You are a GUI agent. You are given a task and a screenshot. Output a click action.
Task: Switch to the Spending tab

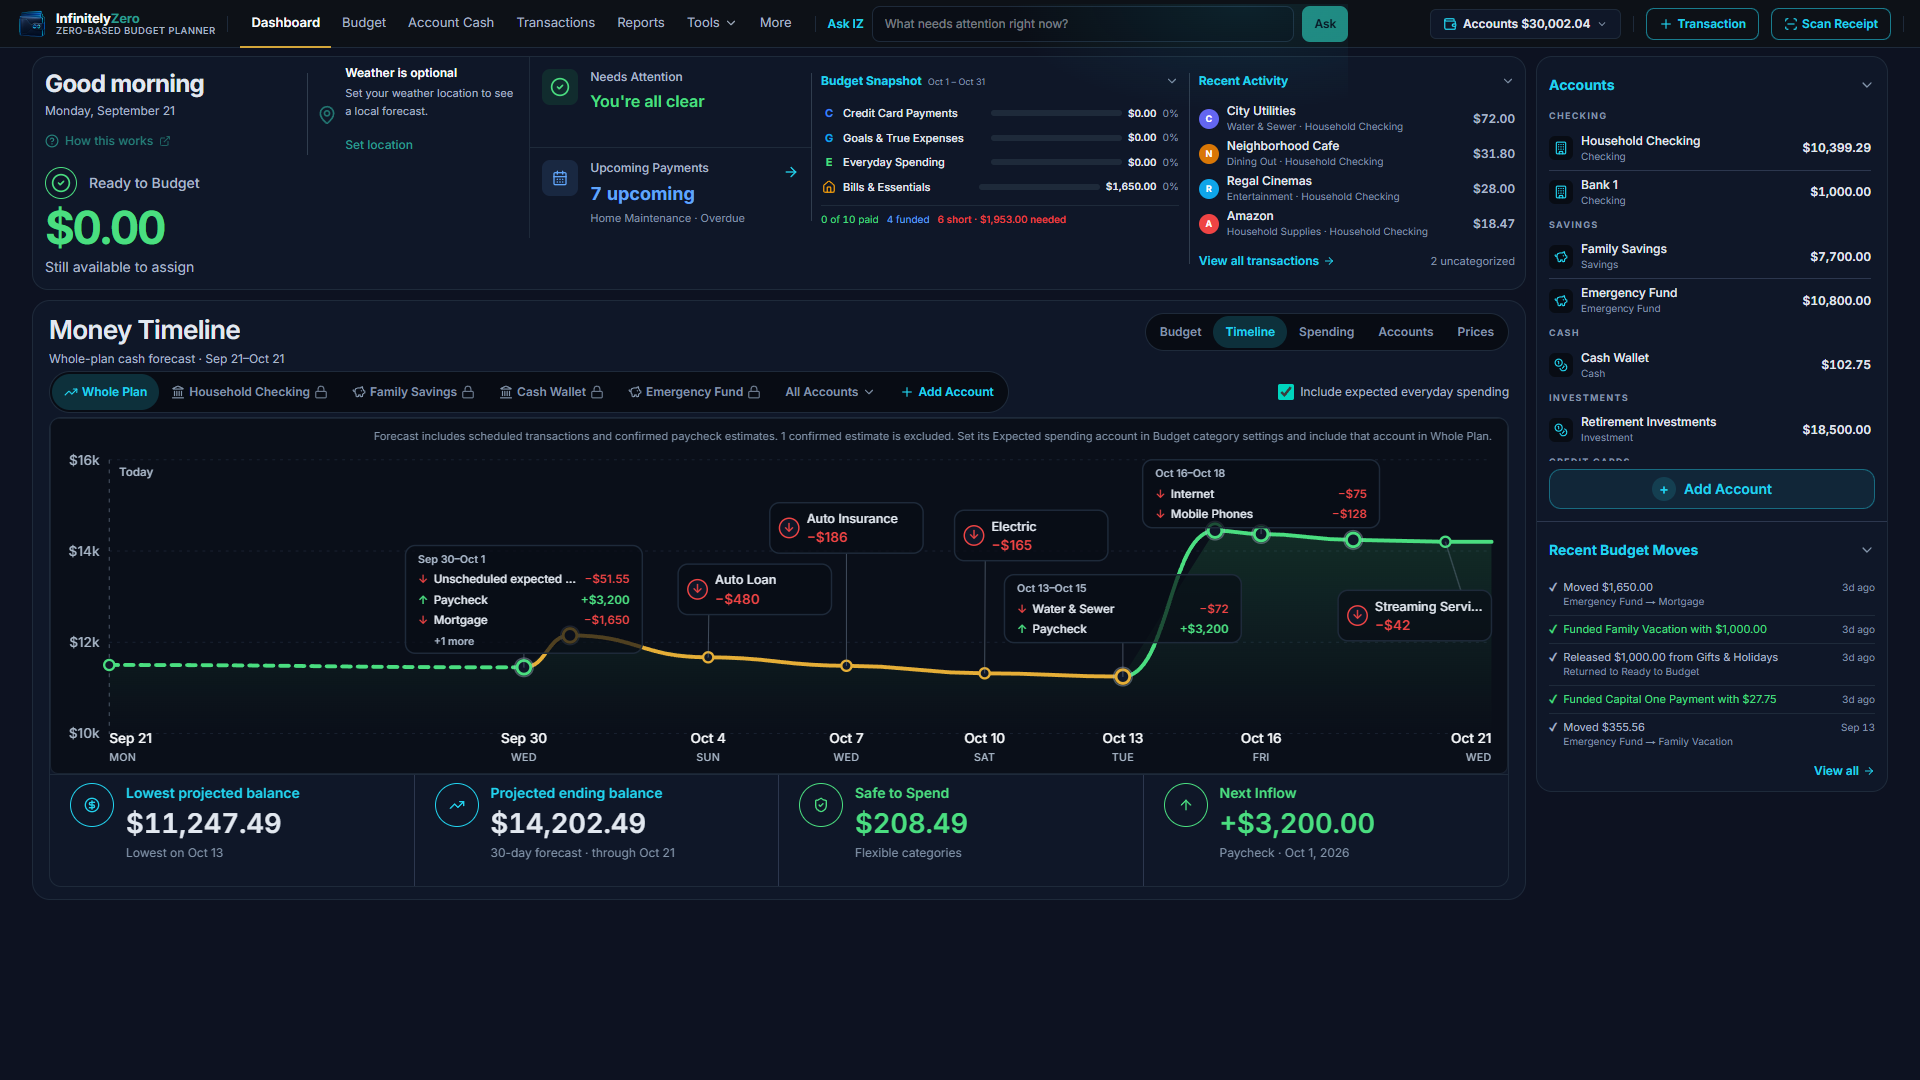tap(1326, 332)
